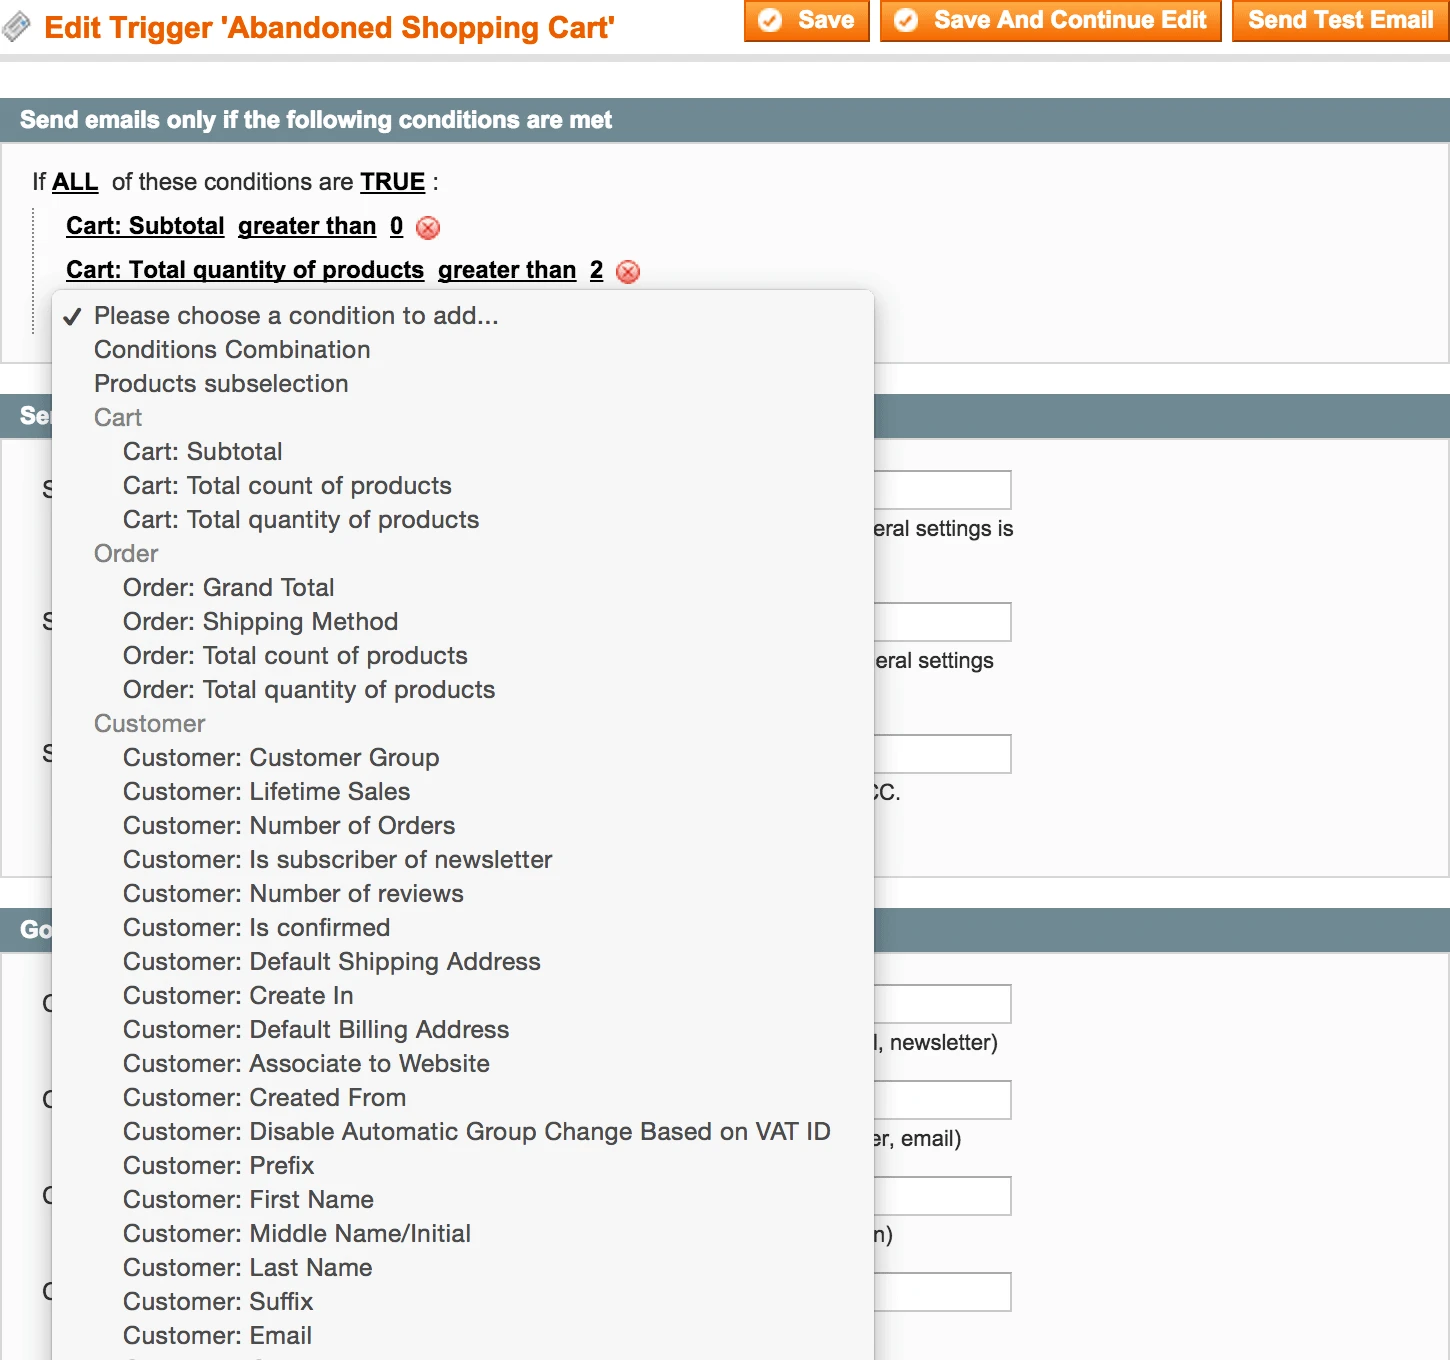Change the TRUE condition value

pyautogui.click(x=392, y=182)
